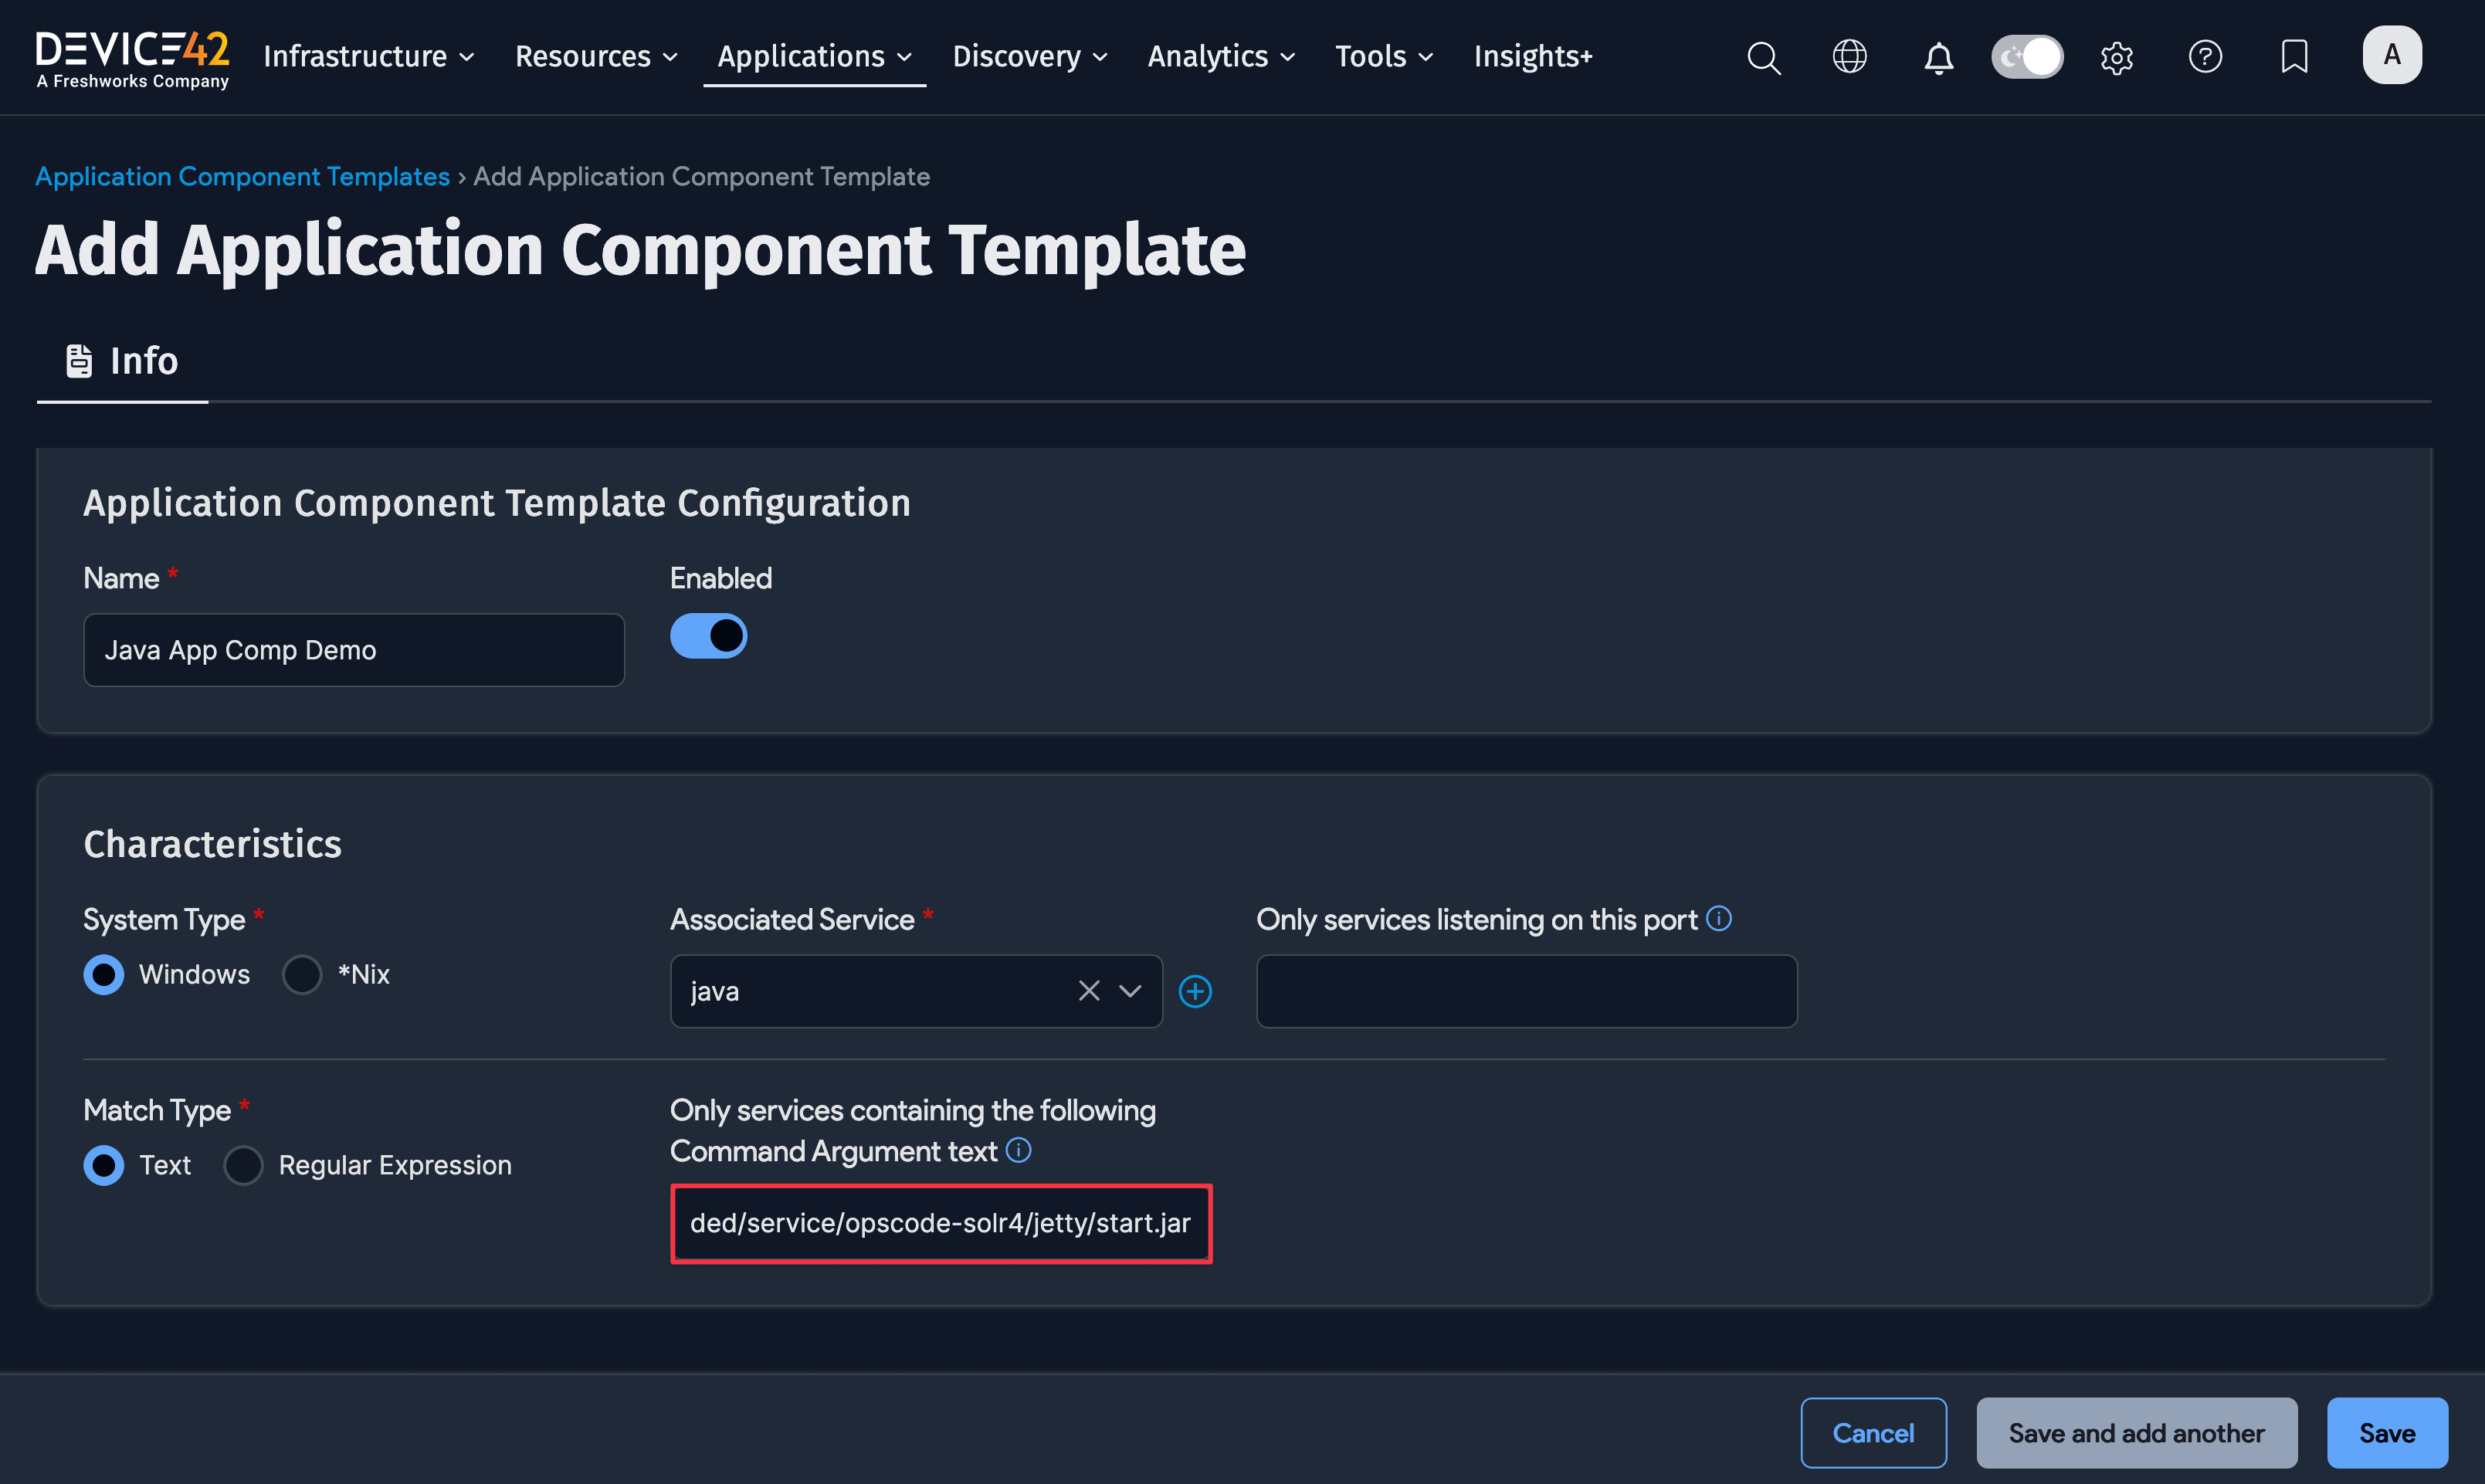Expand the Associated Service dropdown
The image size is (2485, 1484).
pyautogui.click(x=1130, y=991)
